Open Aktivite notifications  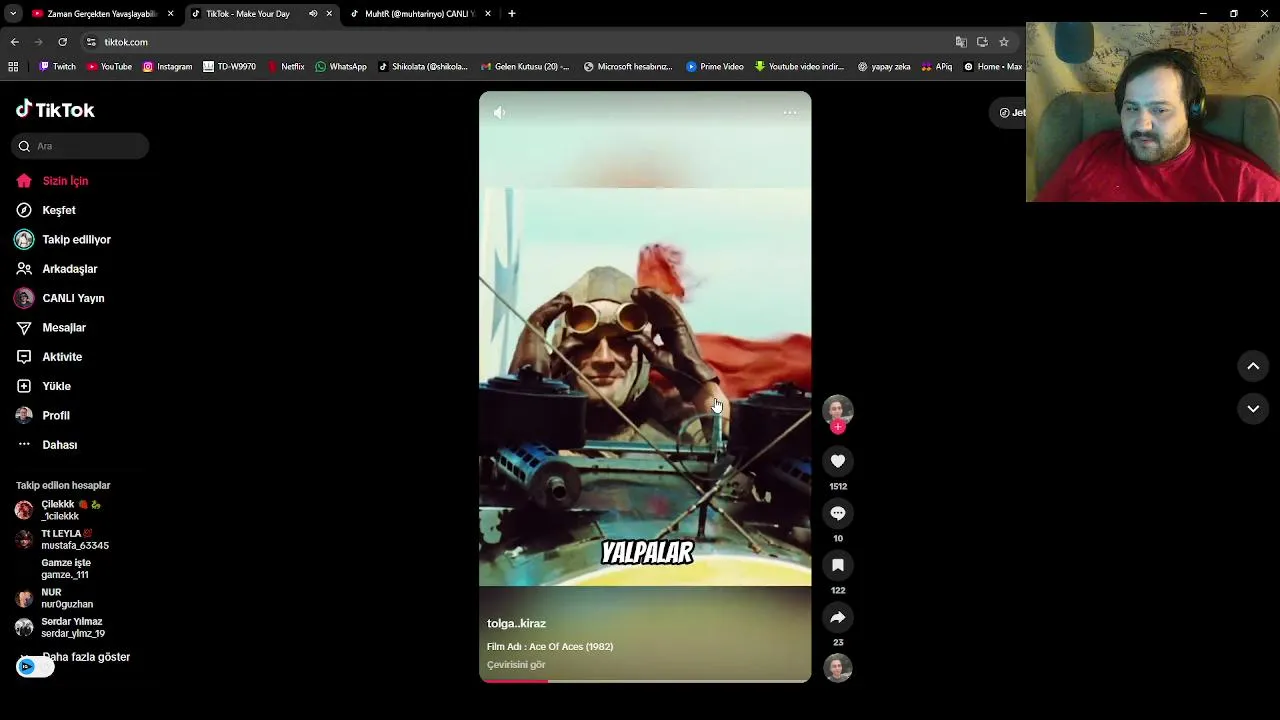click(49, 357)
